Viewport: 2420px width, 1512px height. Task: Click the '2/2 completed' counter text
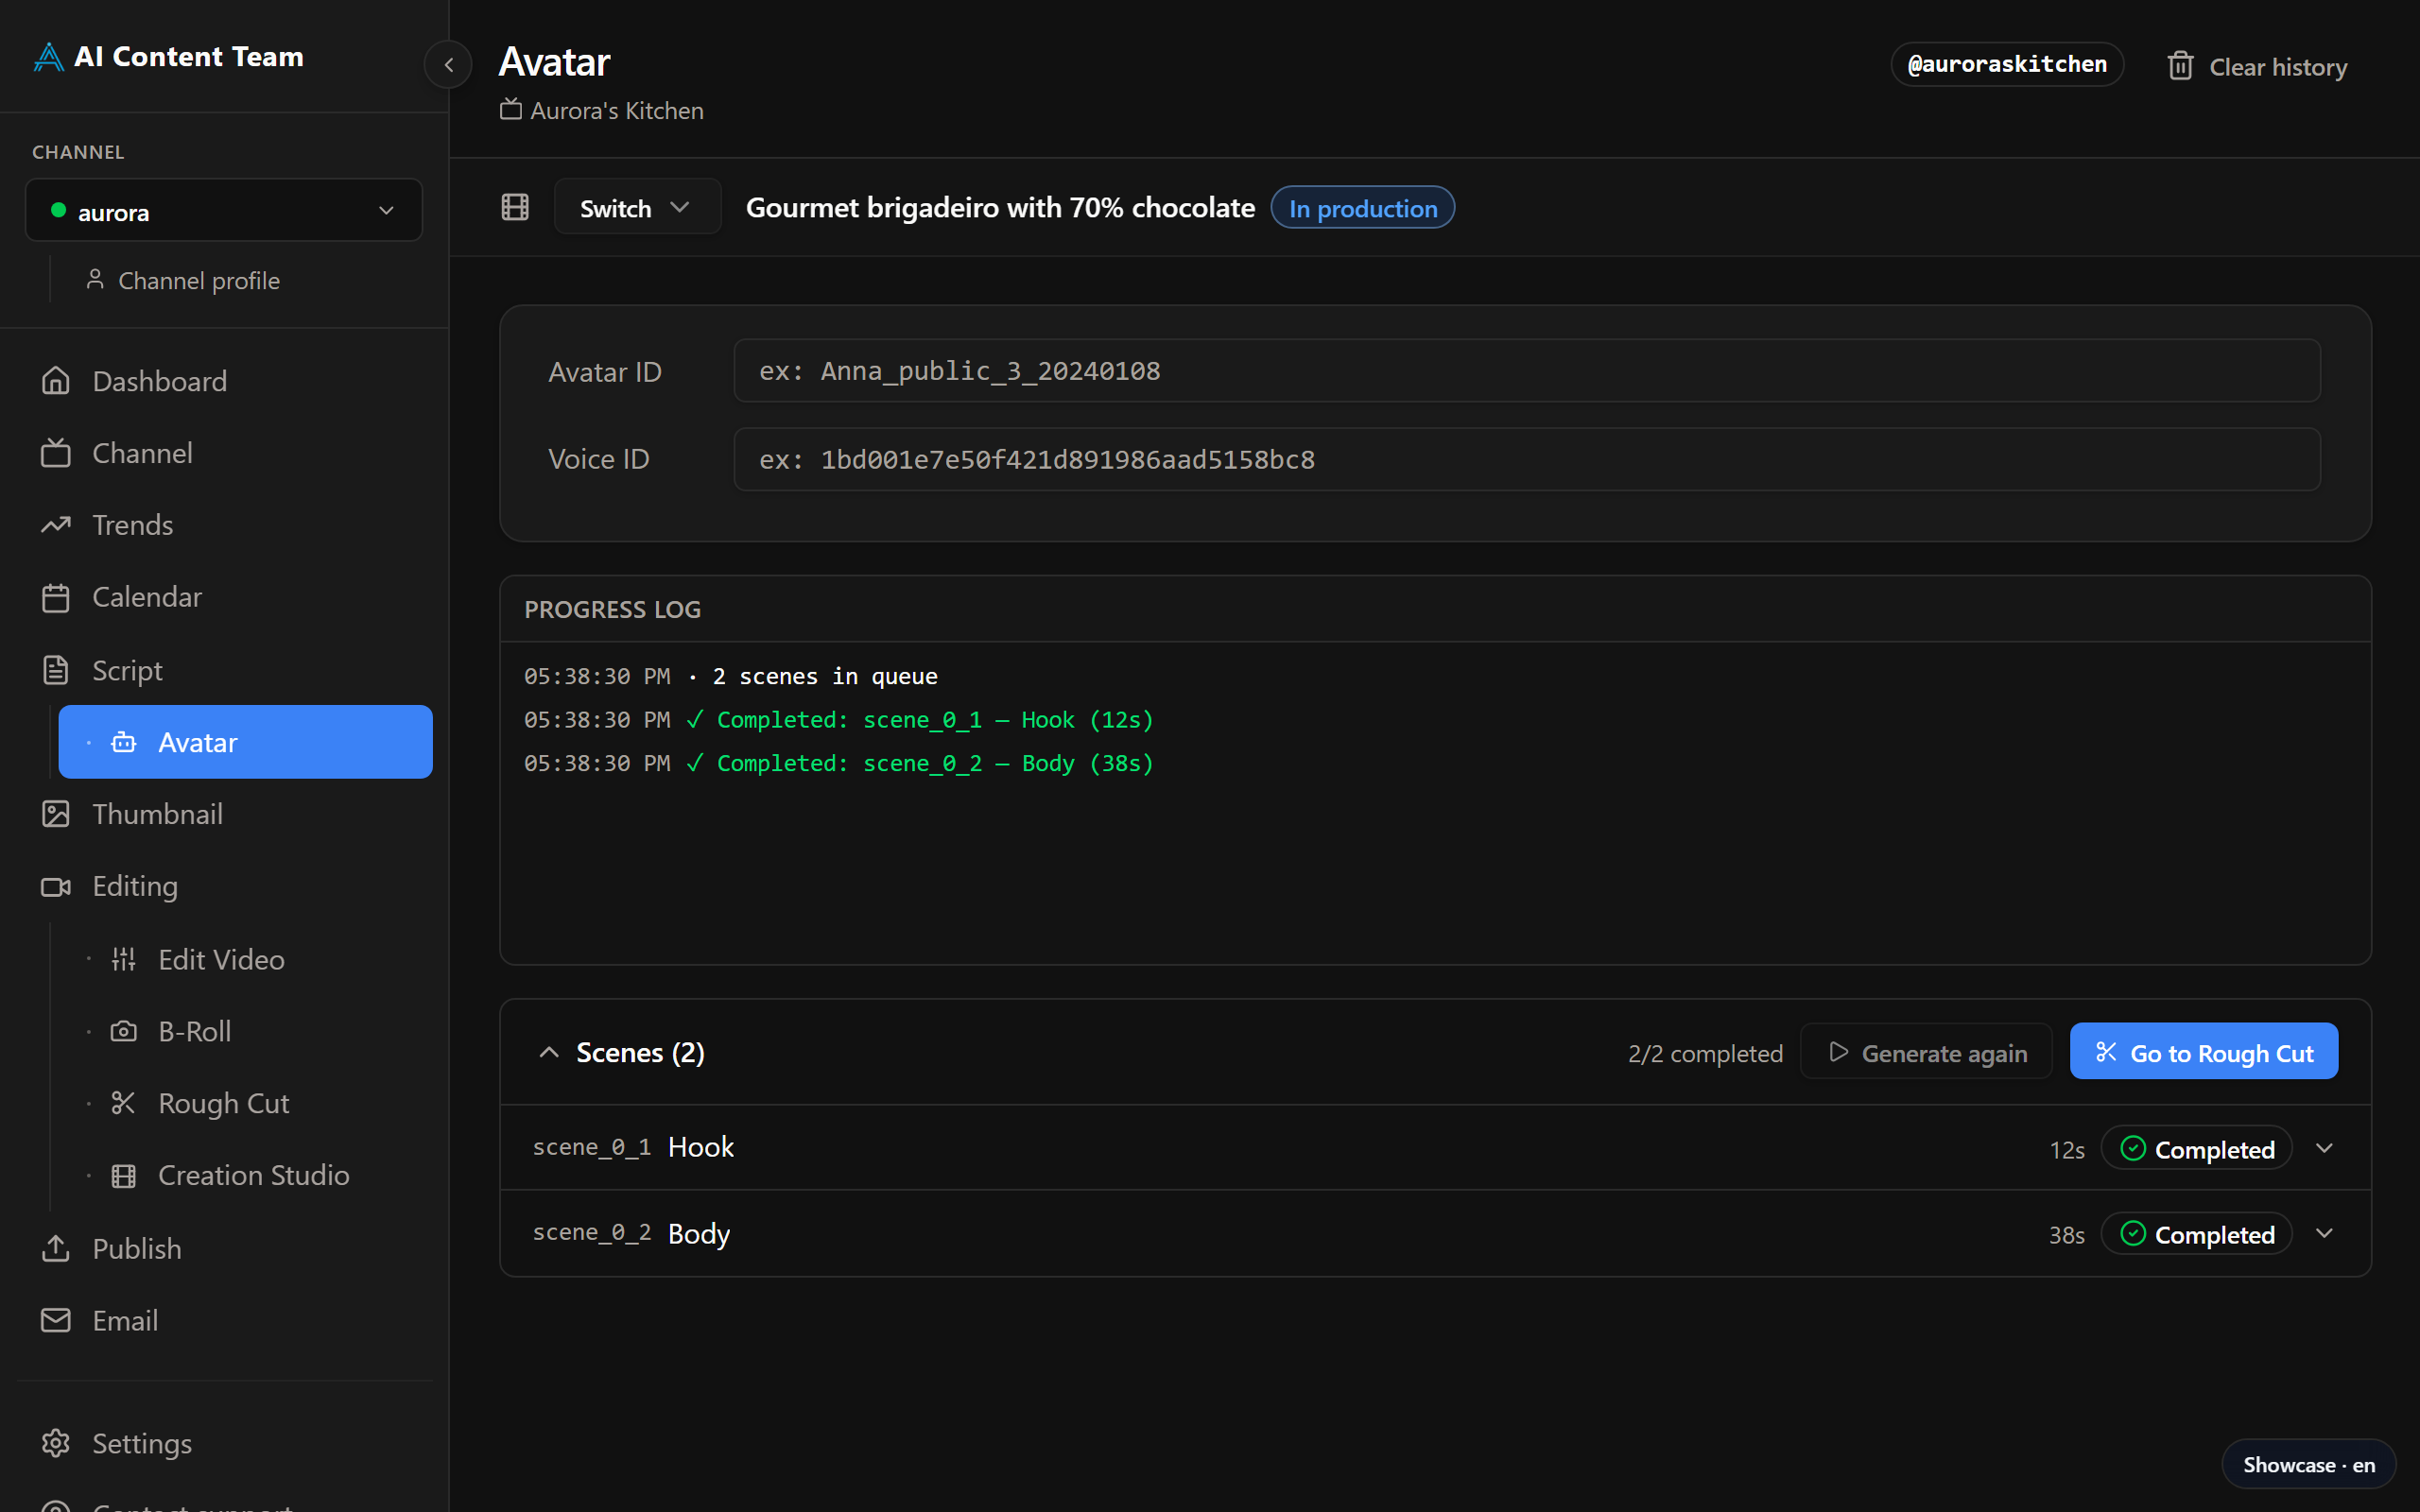(x=1706, y=1053)
